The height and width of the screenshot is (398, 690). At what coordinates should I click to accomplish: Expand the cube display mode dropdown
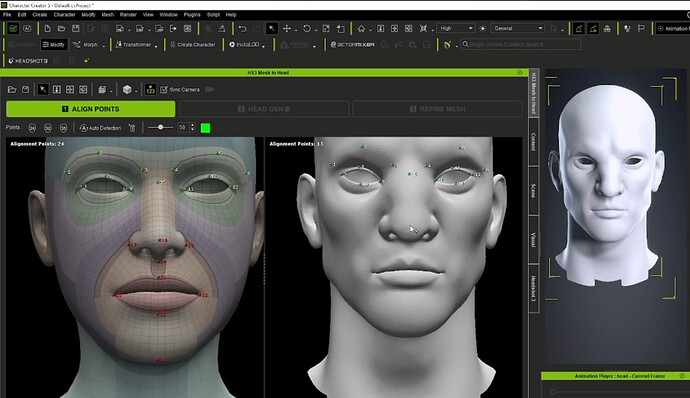[136, 91]
